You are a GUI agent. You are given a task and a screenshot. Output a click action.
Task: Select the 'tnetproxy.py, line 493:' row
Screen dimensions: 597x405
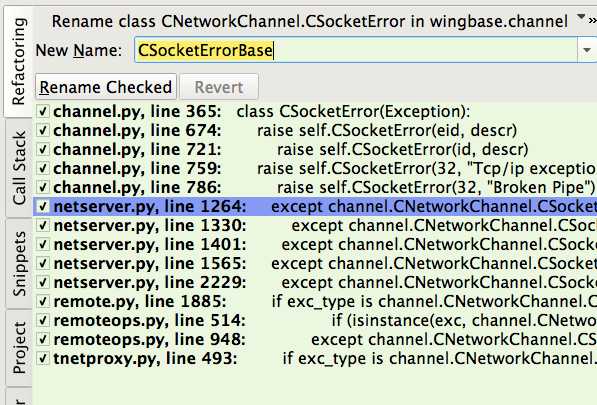point(315,358)
